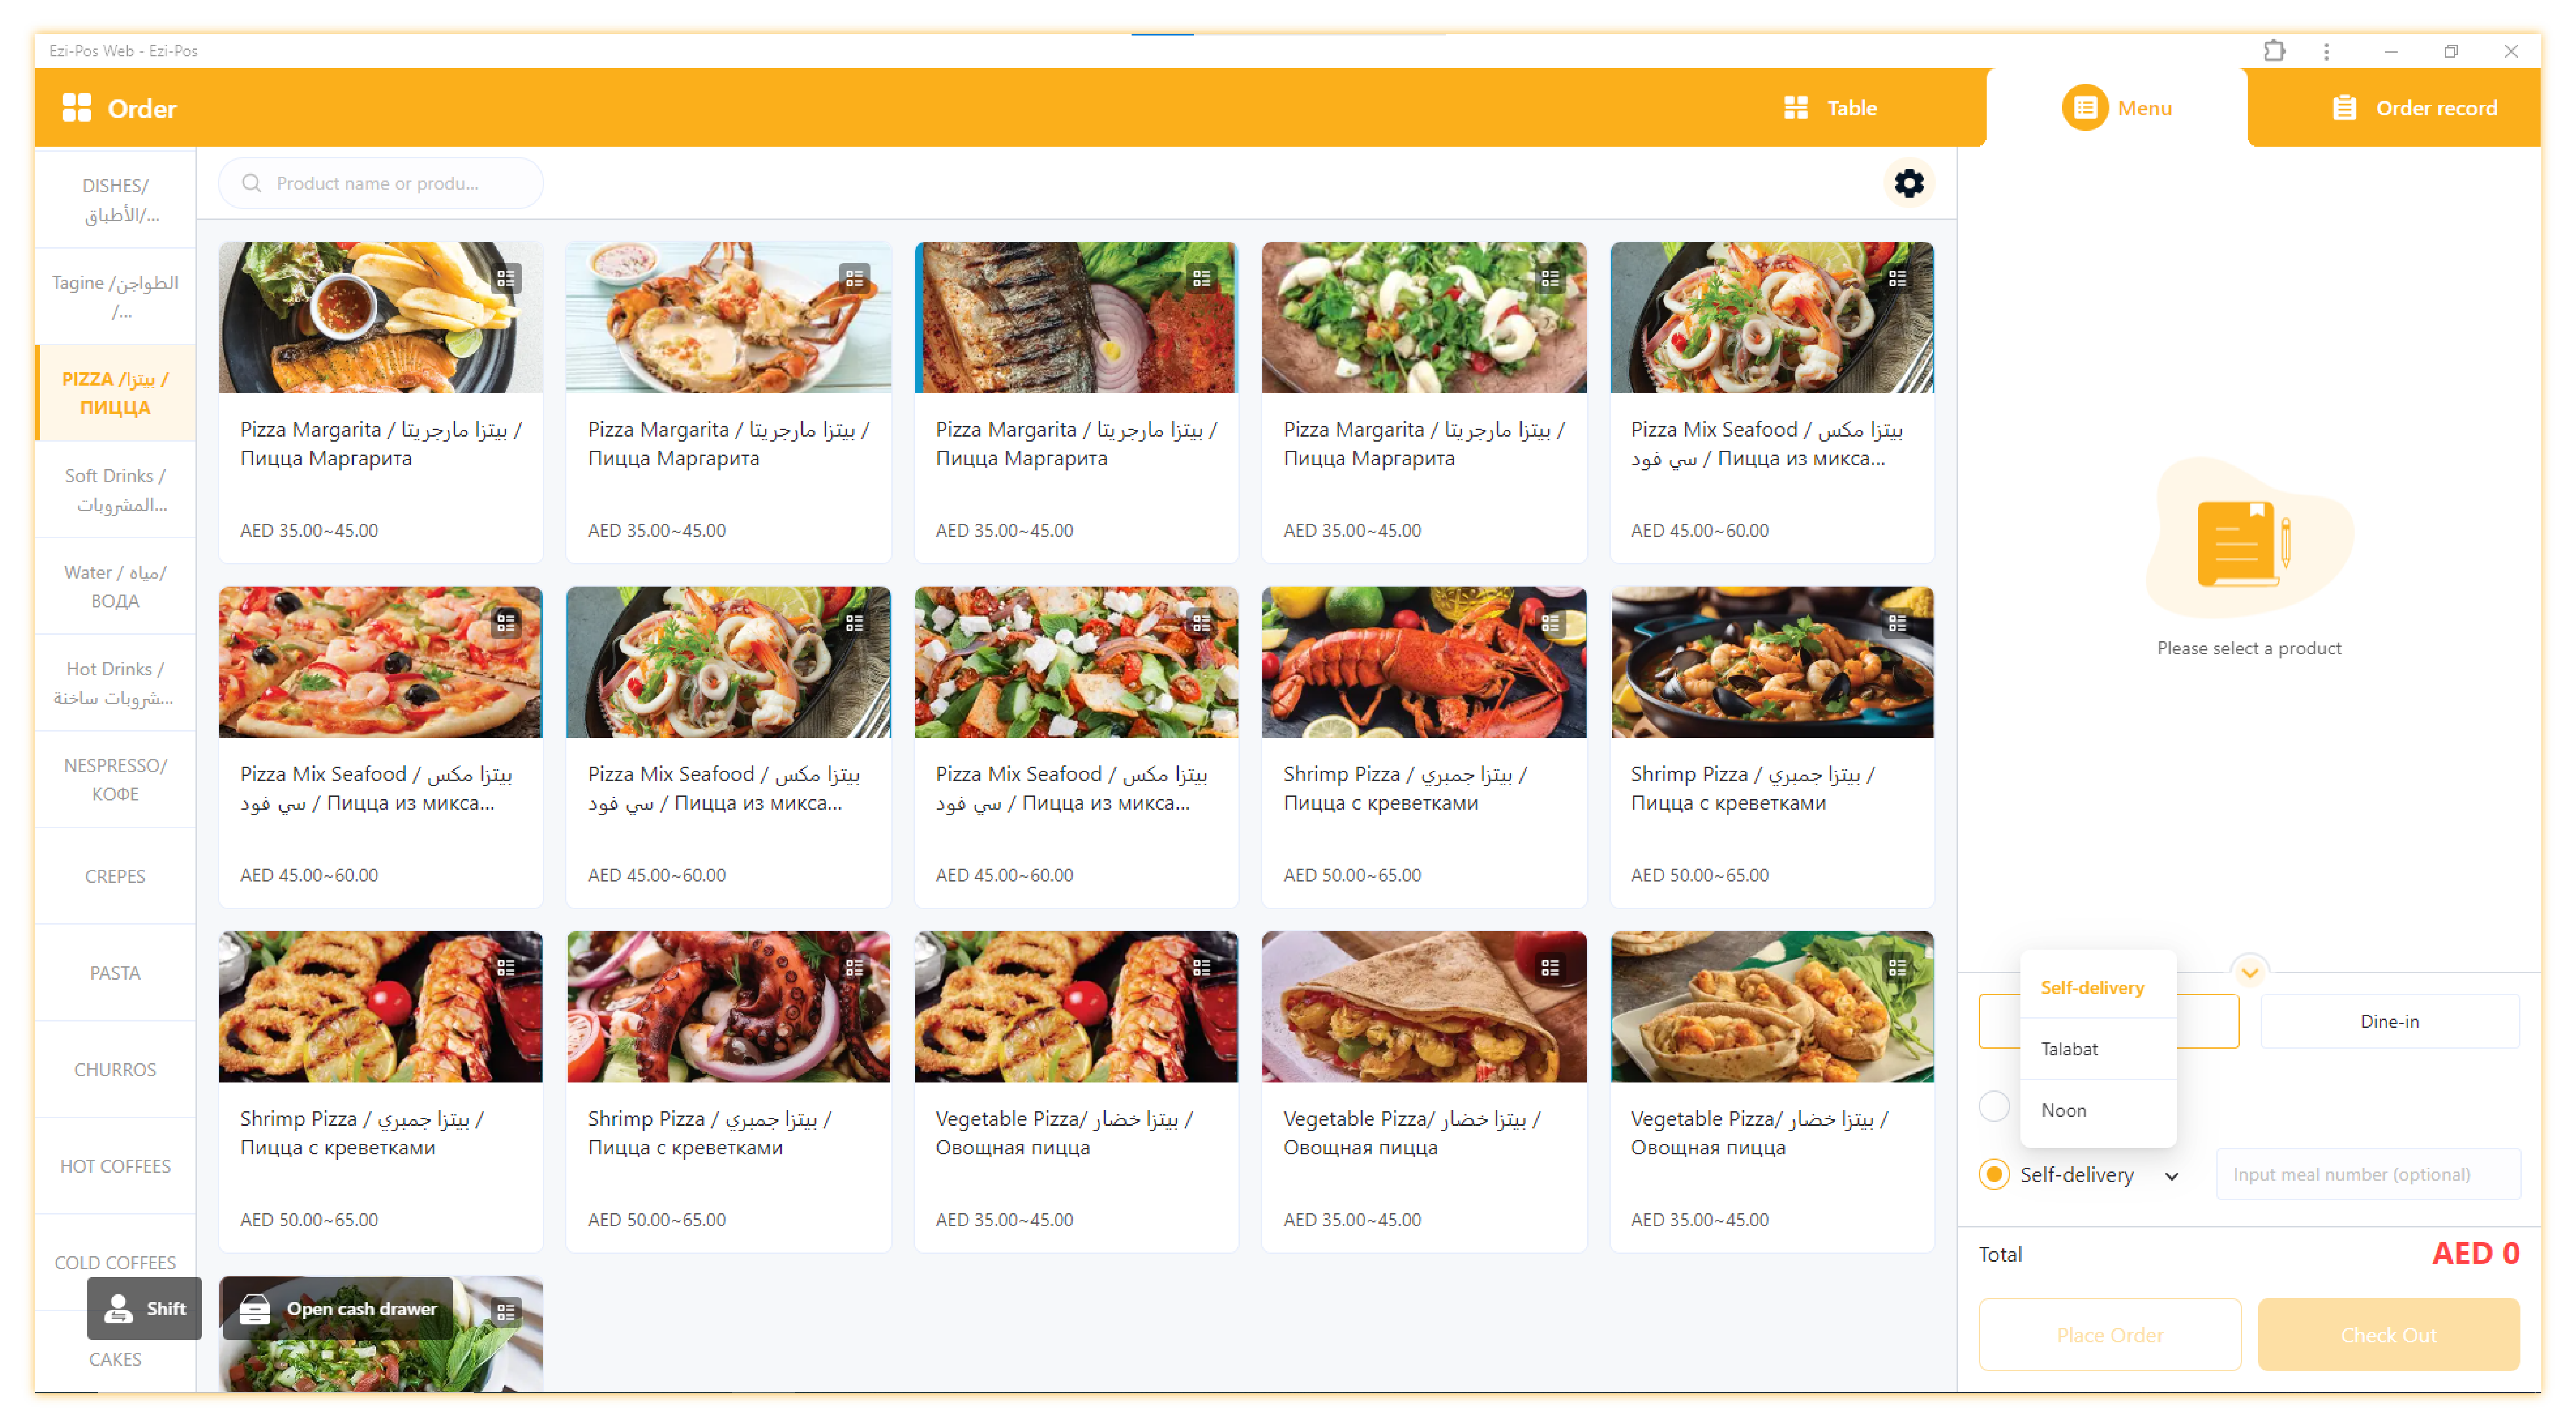This screenshot has width=2576, height=1428.
Task: Select the CHURROS category
Action: (115, 1069)
